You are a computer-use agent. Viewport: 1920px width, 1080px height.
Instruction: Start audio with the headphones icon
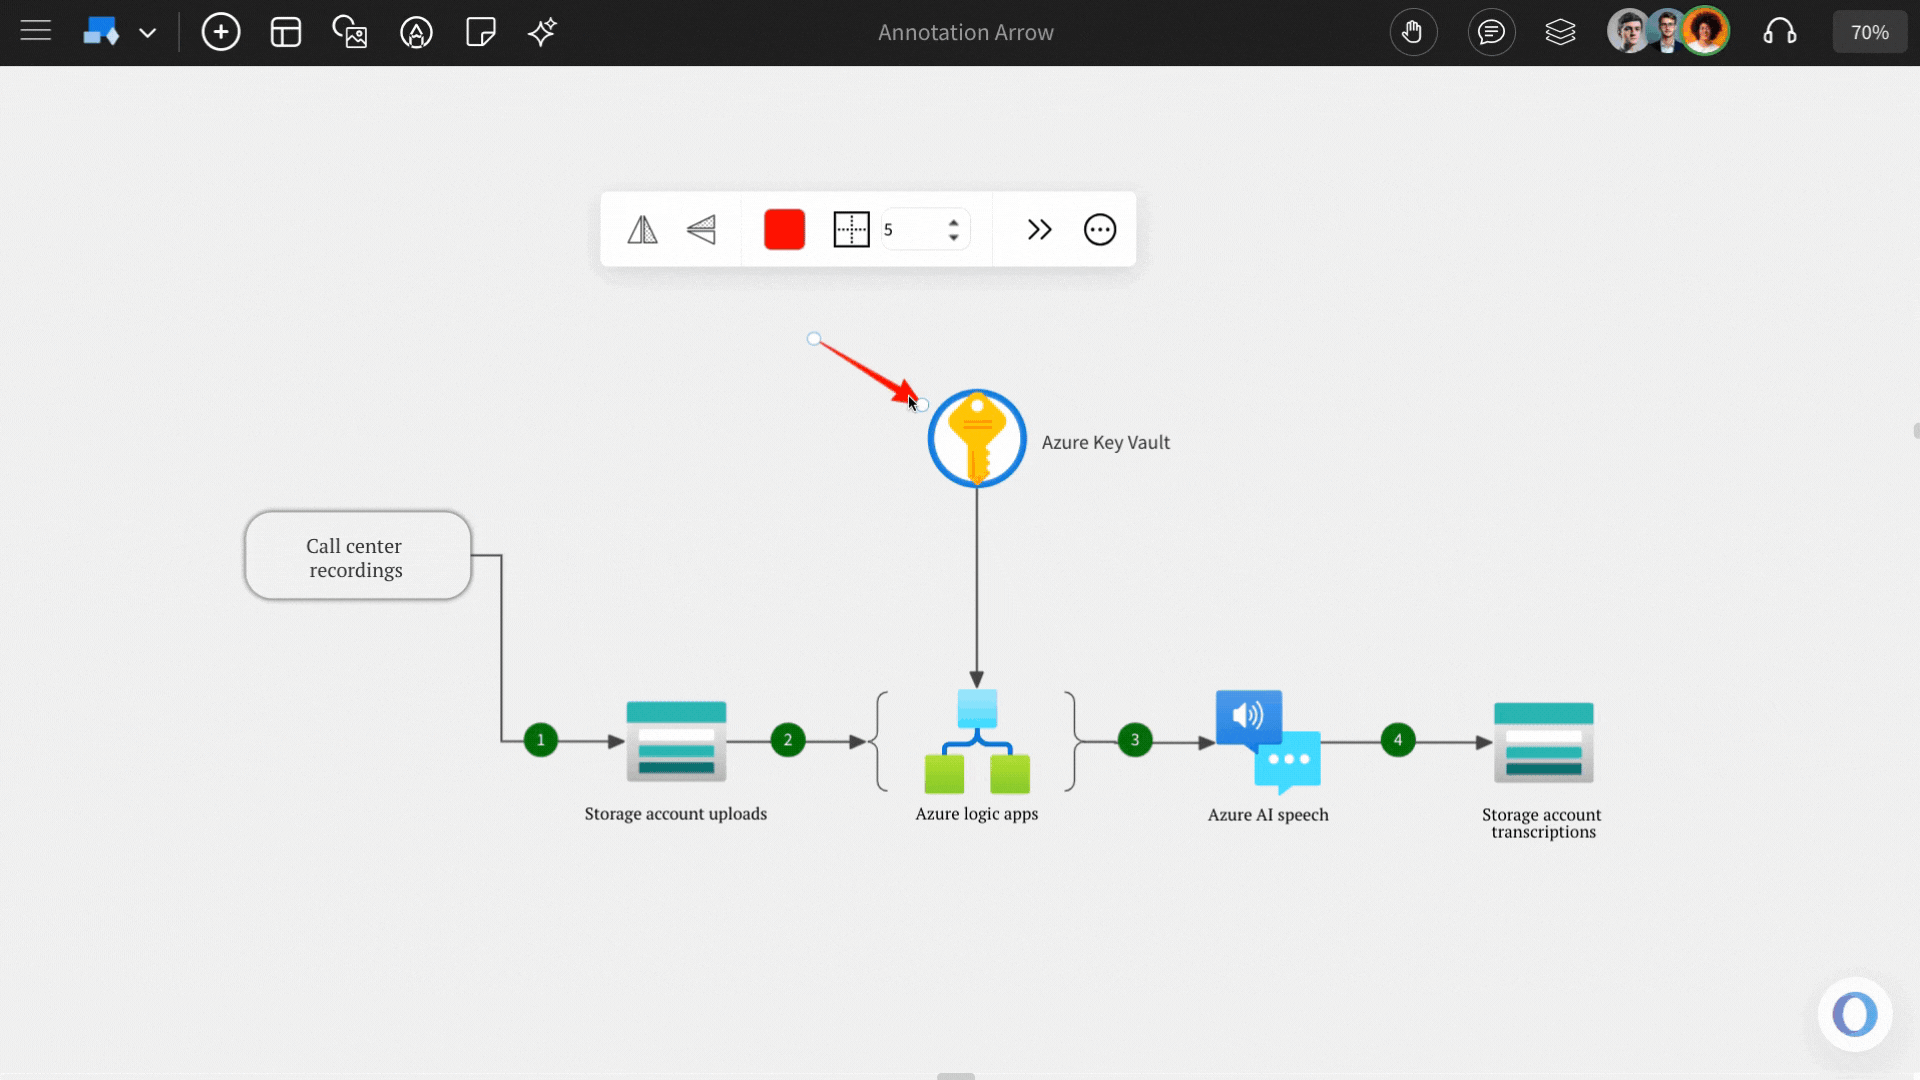pos(1781,32)
